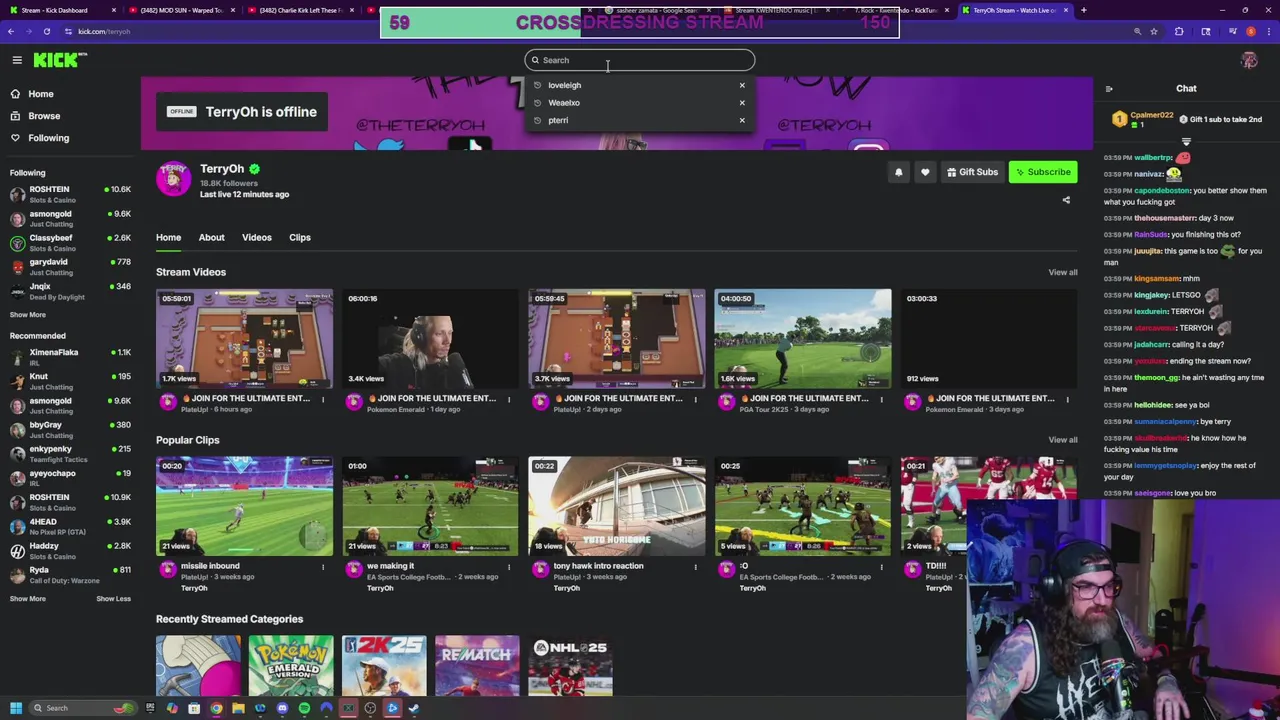Screen dimensions: 1280x720
Task: Open asmongold channel in Following list
Action: [x=70, y=219]
